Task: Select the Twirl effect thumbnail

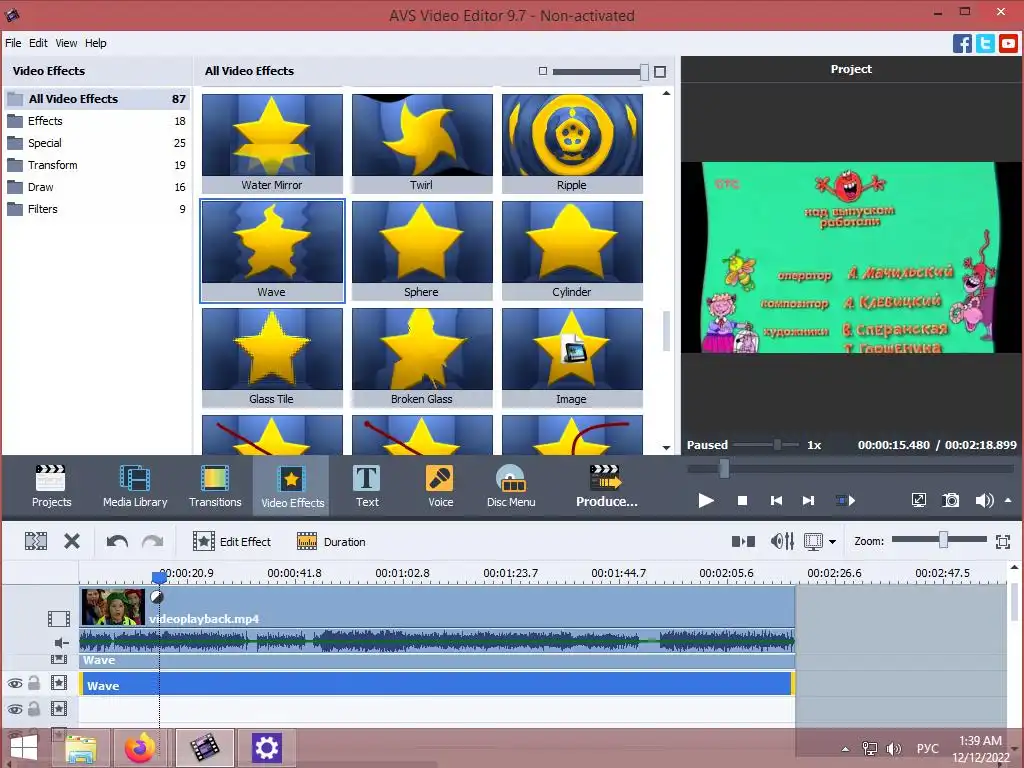Action: tap(422, 143)
